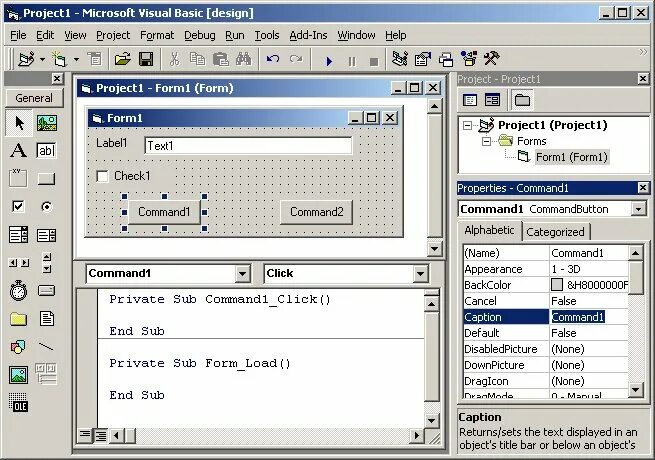This screenshot has height=460, width=655.
Task: Switch to Full Module View in code window
Action: pos(101,436)
